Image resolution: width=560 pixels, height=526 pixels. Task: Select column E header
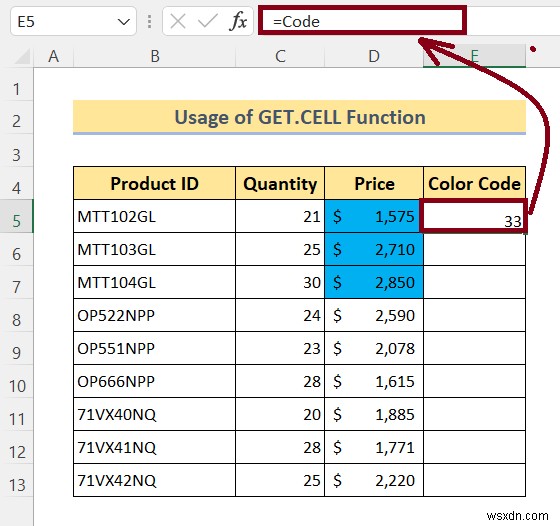(x=474, y=56)
